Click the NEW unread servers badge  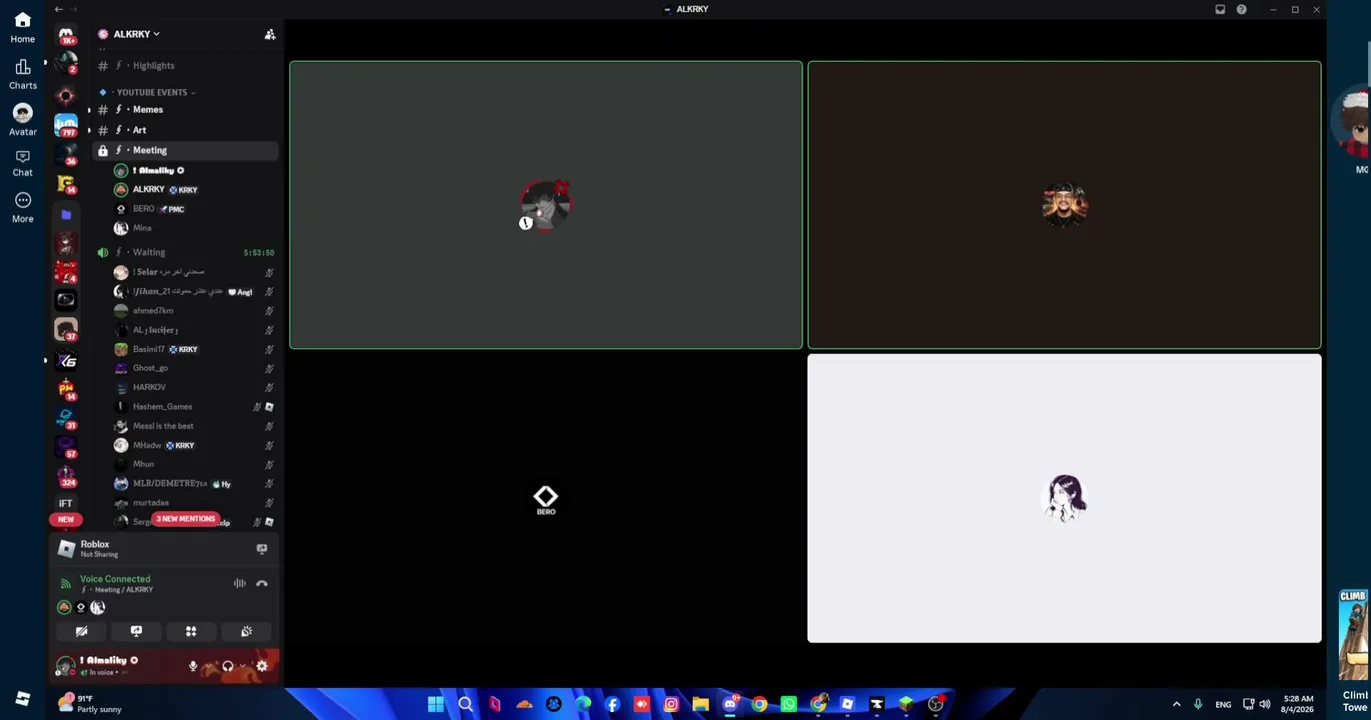coord(66,519)
